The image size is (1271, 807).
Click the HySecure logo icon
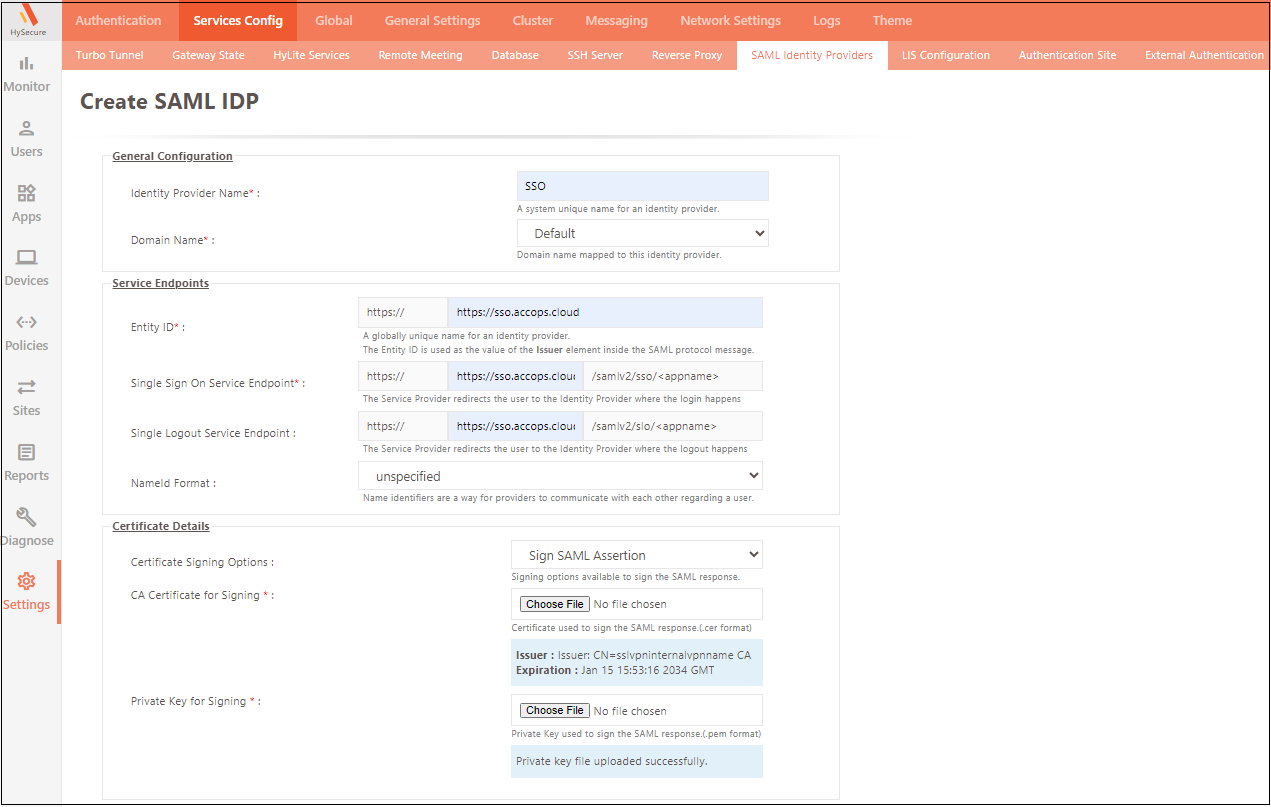pyautogui.click(x=27, y=17)
